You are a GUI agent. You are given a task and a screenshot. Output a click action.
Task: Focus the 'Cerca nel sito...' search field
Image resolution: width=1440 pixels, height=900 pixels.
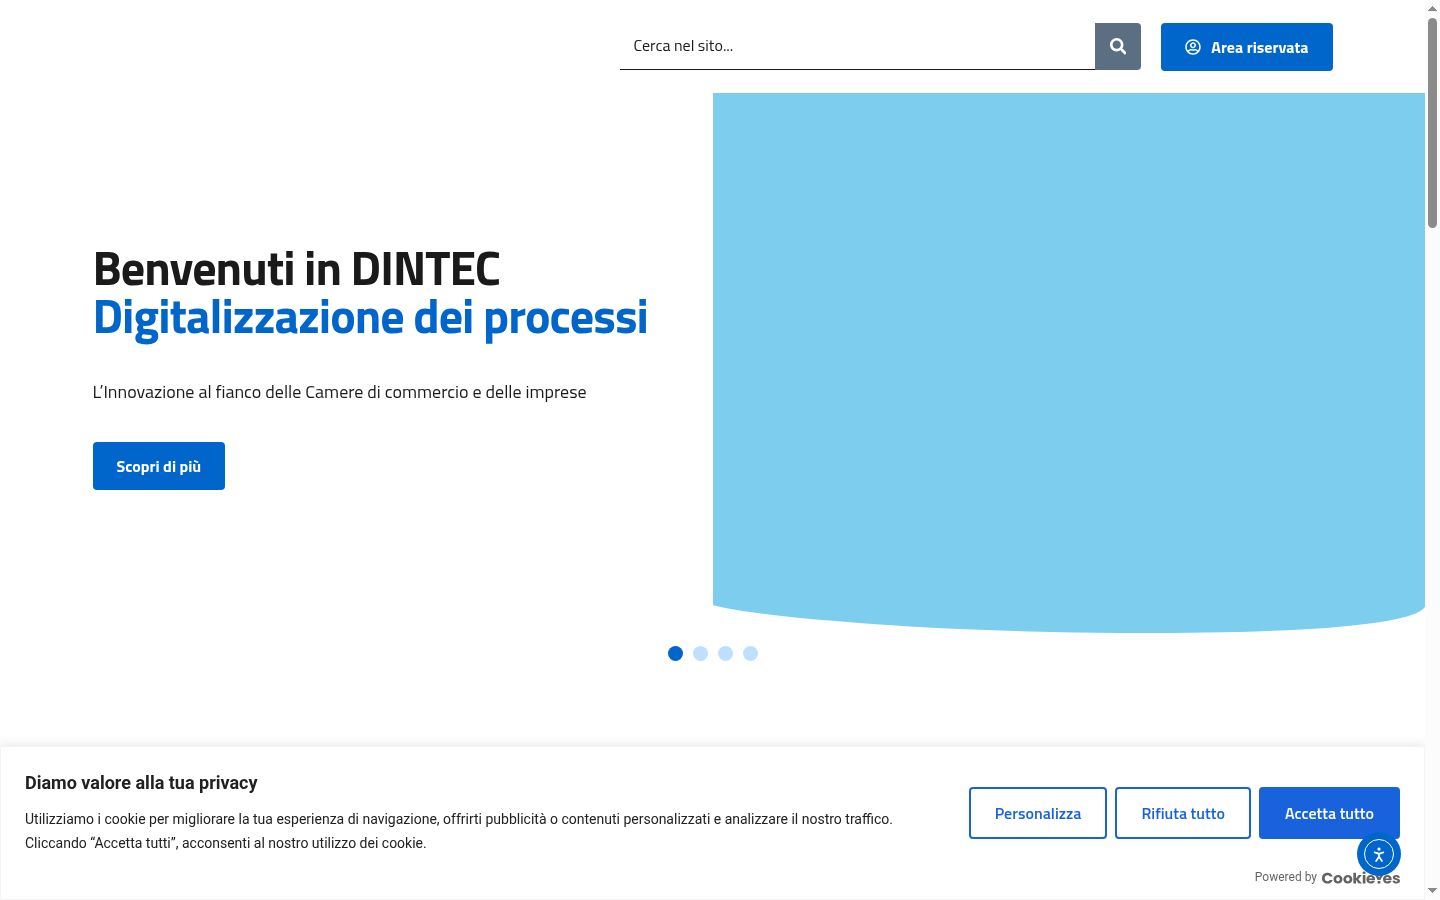point(857,46)
